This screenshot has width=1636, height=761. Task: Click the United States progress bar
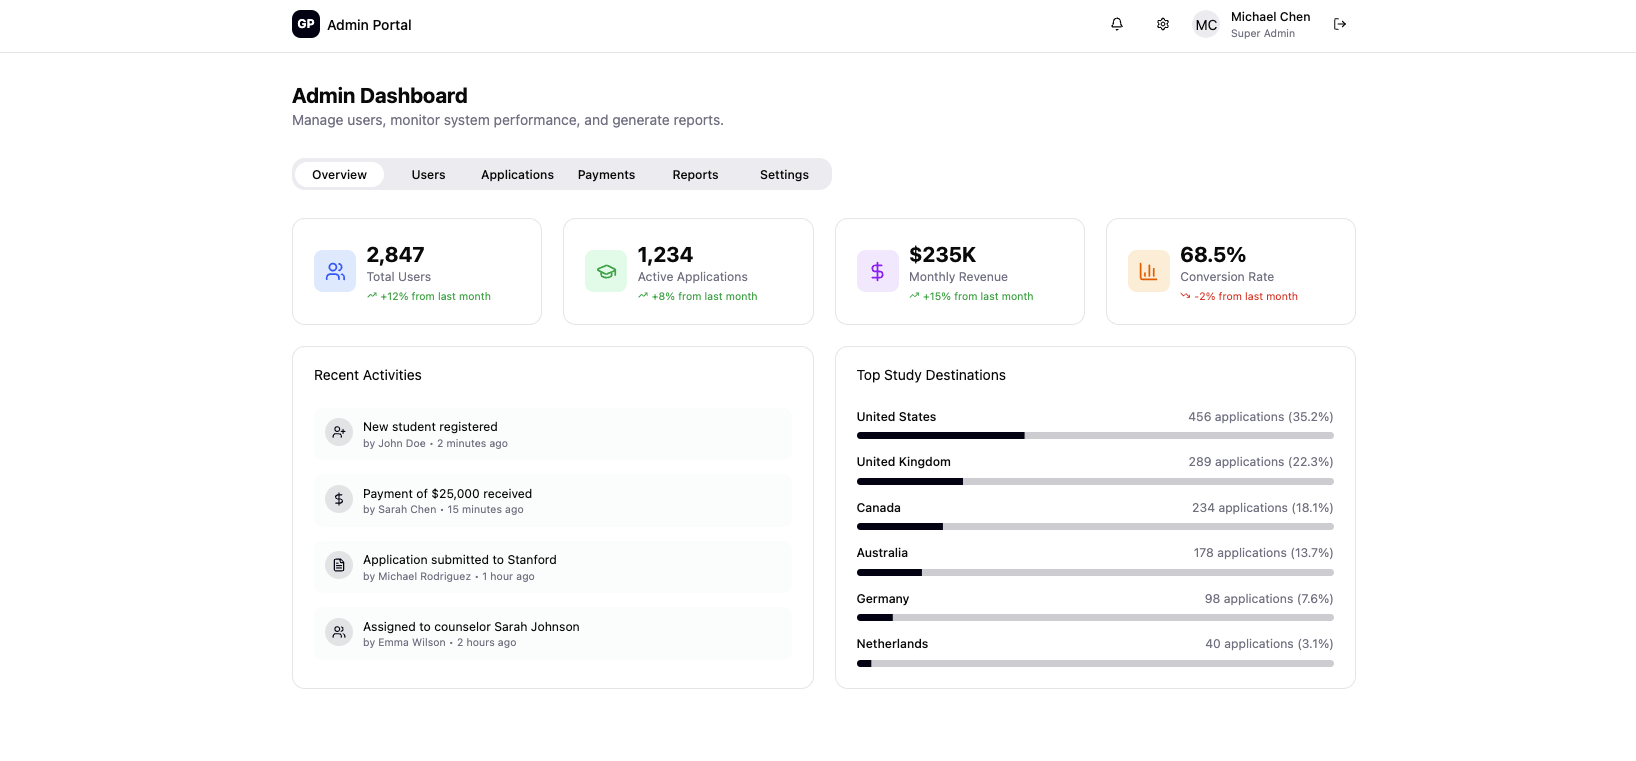point(1094,436)
